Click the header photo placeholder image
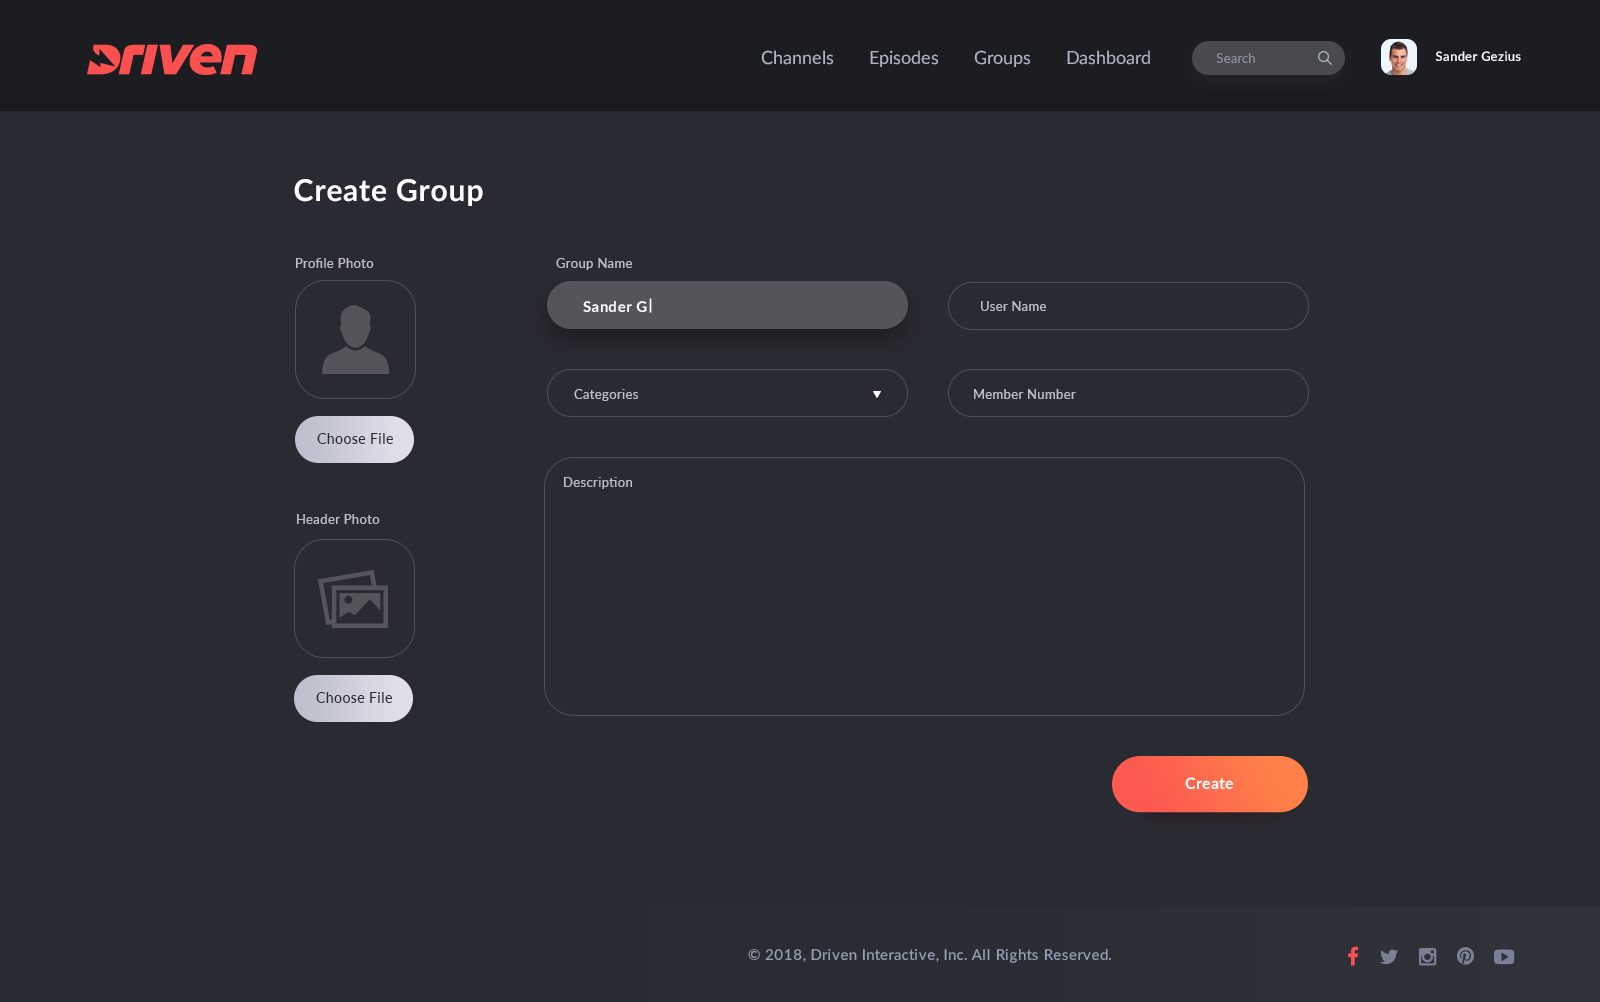The width and height of the screenshot is (1600, 1002). 354,599
